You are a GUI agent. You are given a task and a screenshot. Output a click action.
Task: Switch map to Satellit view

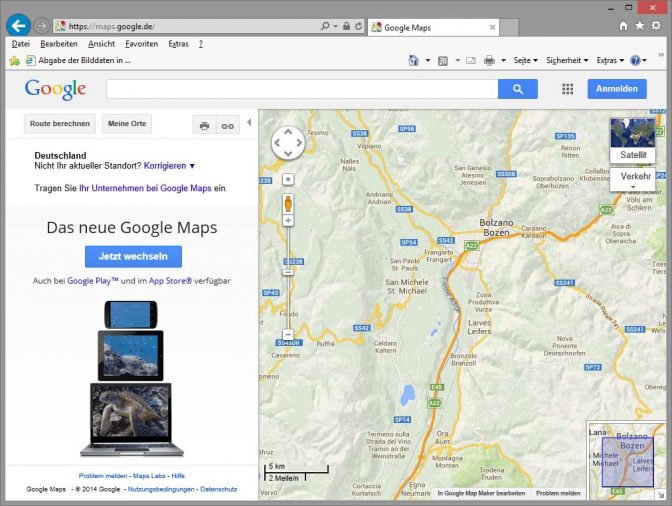click(633, 141)
